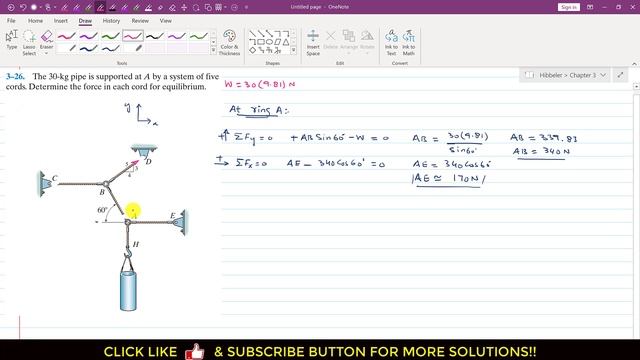Expand the shapes gallery More arrow

click(x=293, y=51)
